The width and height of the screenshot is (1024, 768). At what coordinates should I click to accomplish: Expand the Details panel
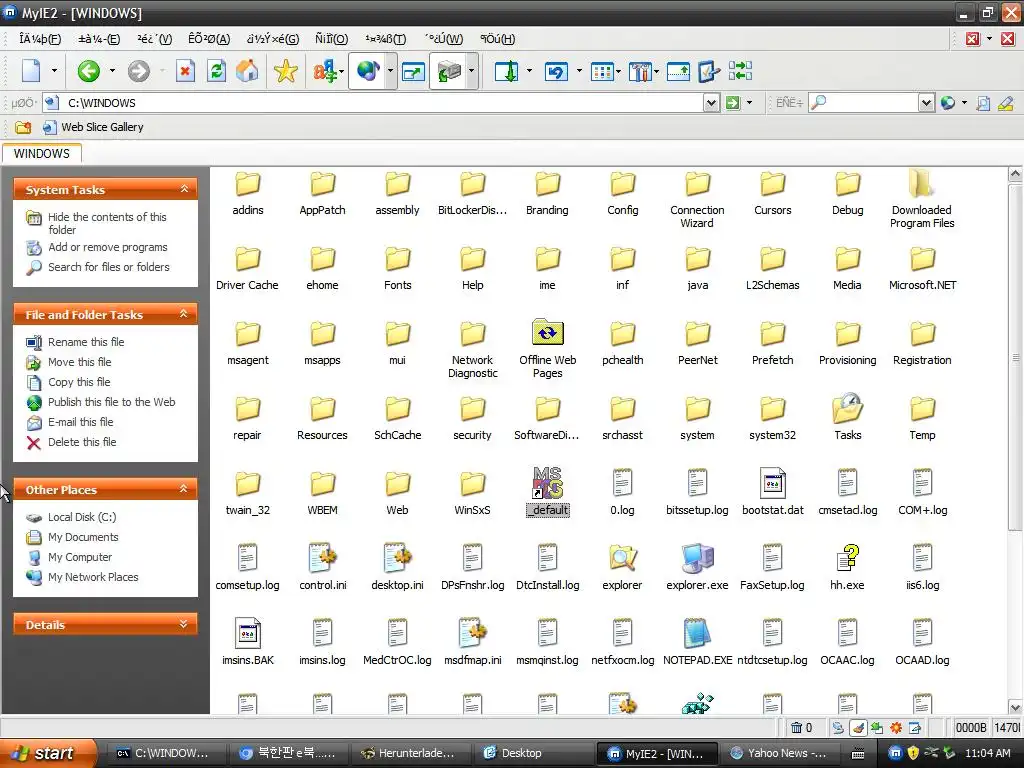[184, 624]
